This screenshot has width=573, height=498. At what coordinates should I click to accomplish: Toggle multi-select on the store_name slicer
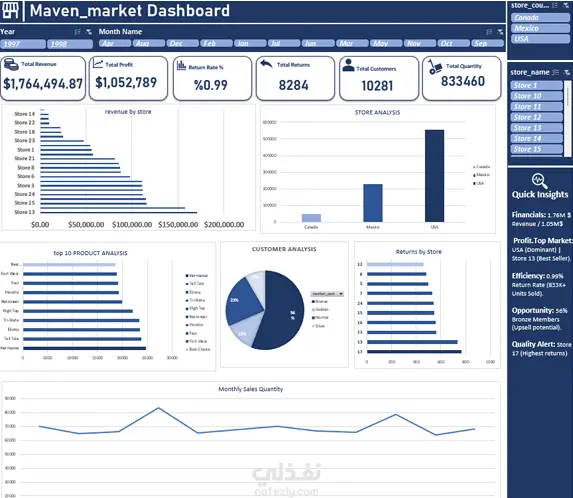pos(556,72)
